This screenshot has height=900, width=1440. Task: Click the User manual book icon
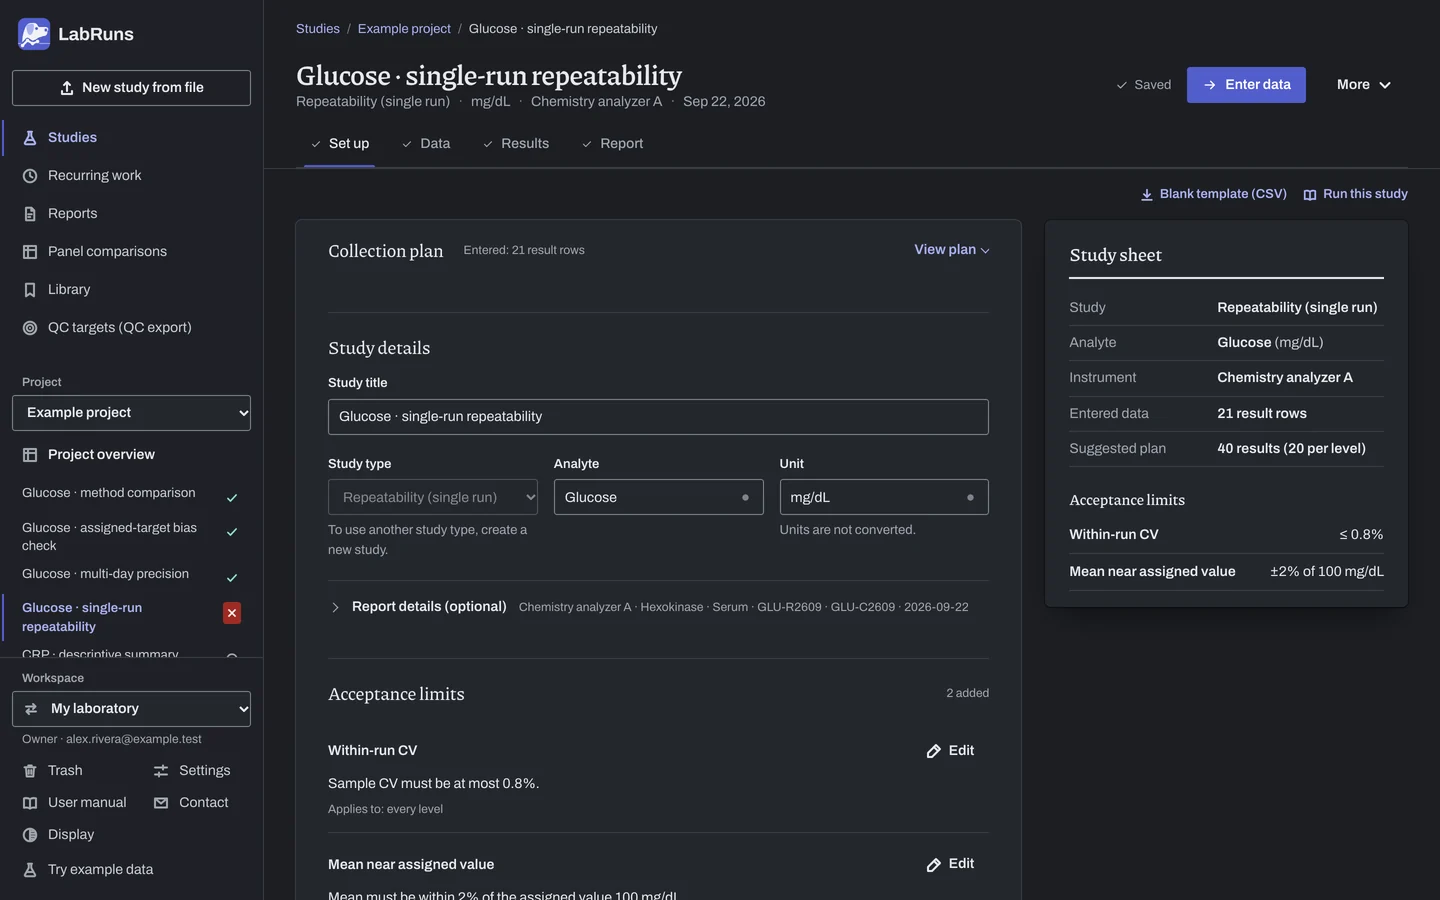pyautogui.click(x=30, y=803)
